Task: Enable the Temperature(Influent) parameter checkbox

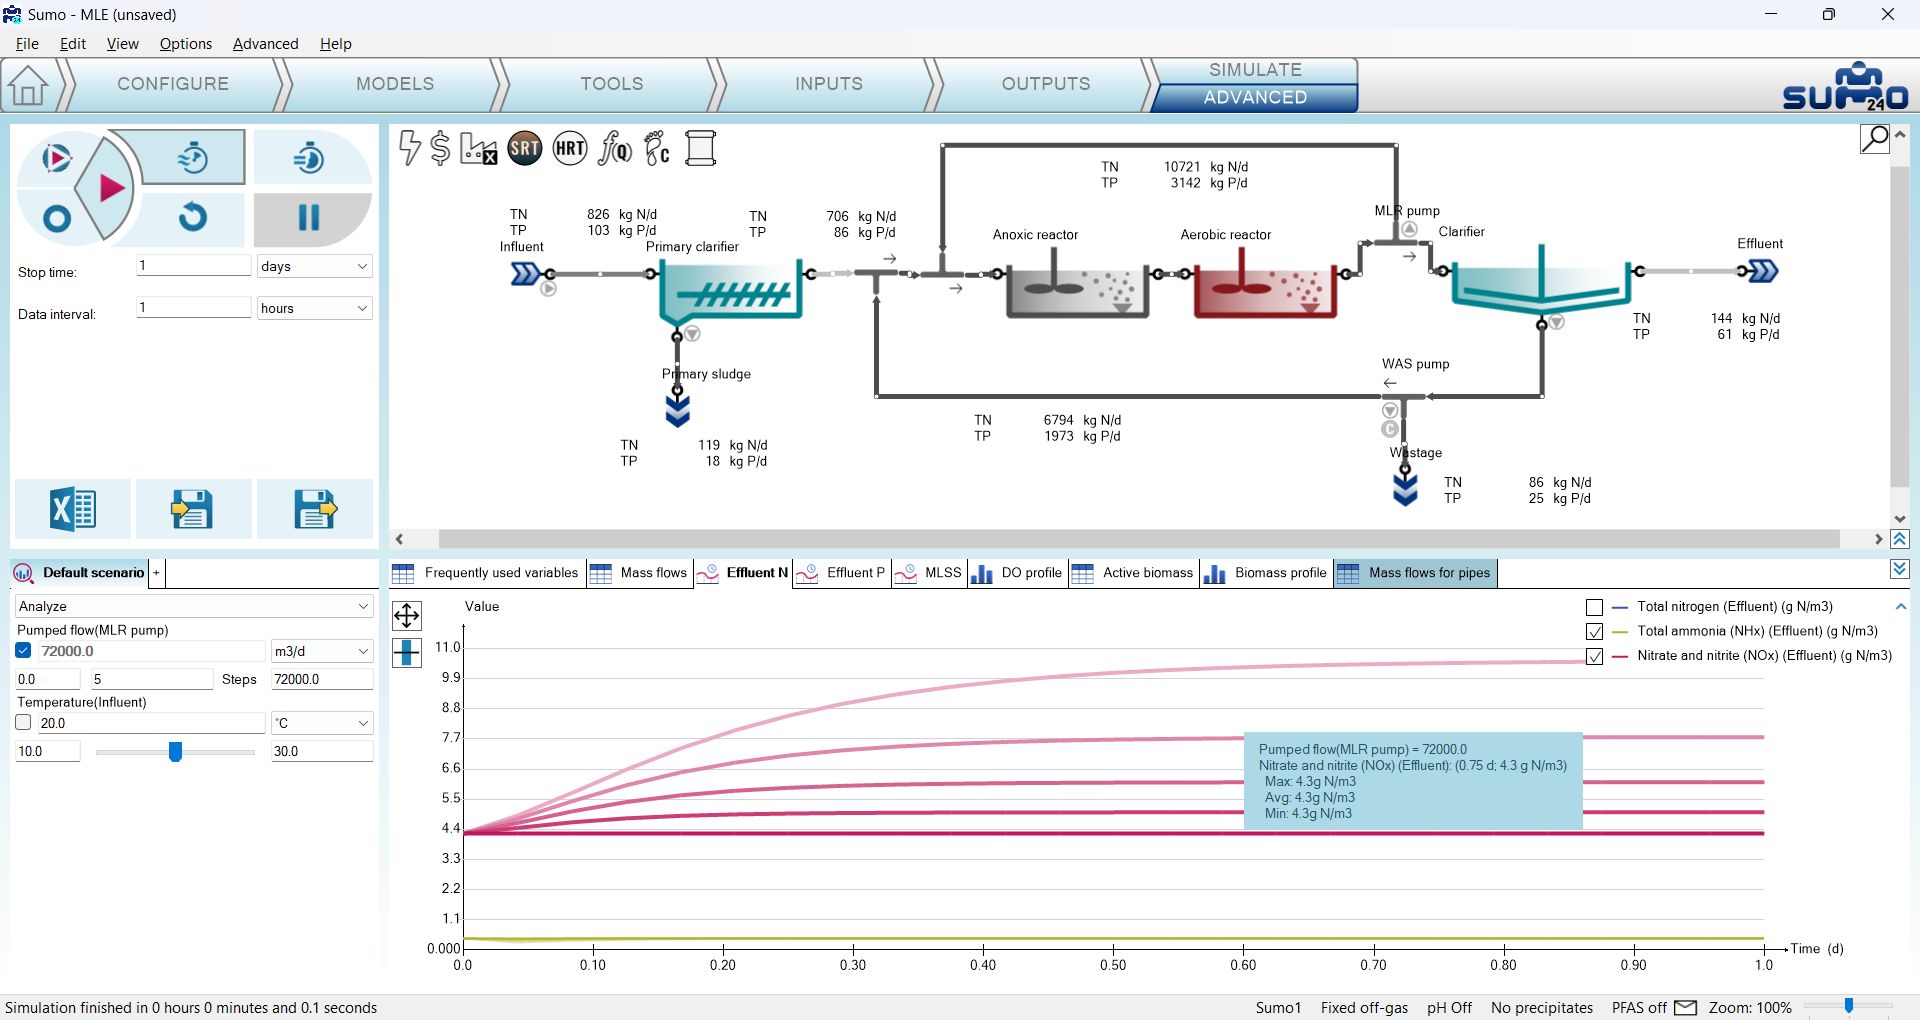Action: coord(24,723)
